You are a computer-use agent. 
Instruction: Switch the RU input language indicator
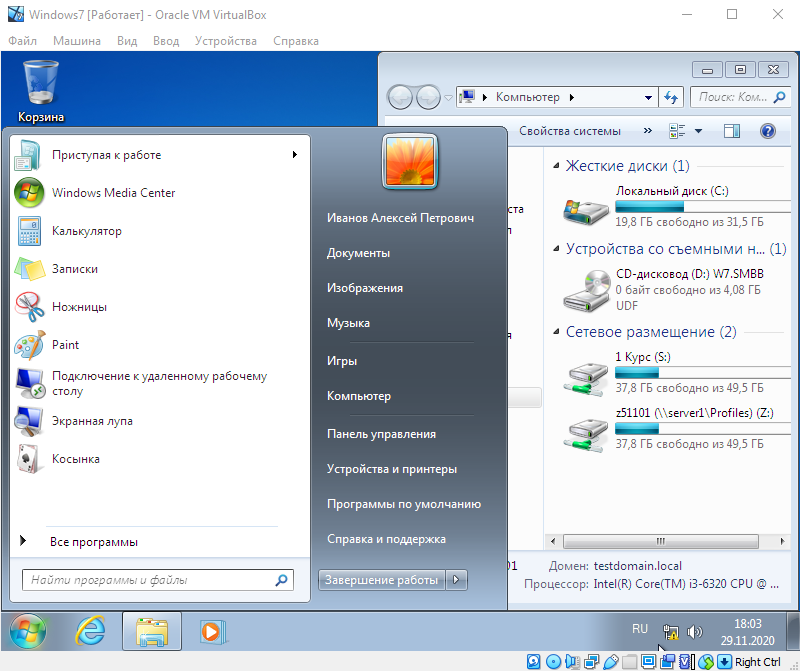[640, 629]
